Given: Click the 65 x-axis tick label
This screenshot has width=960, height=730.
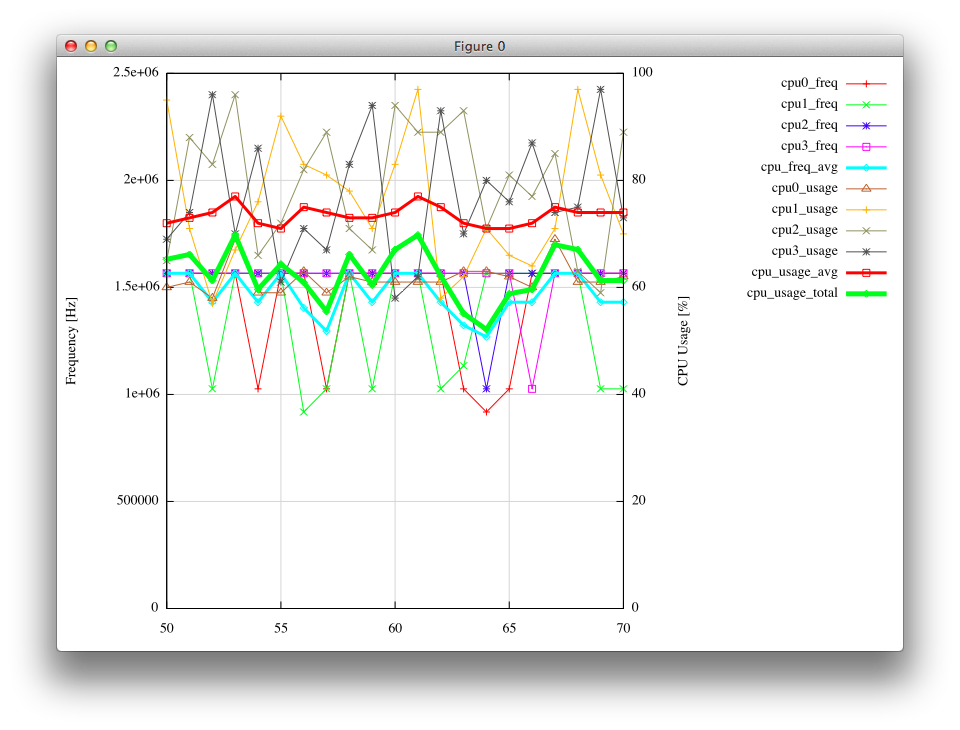Looking at the screenshot, I should point(509,628).
